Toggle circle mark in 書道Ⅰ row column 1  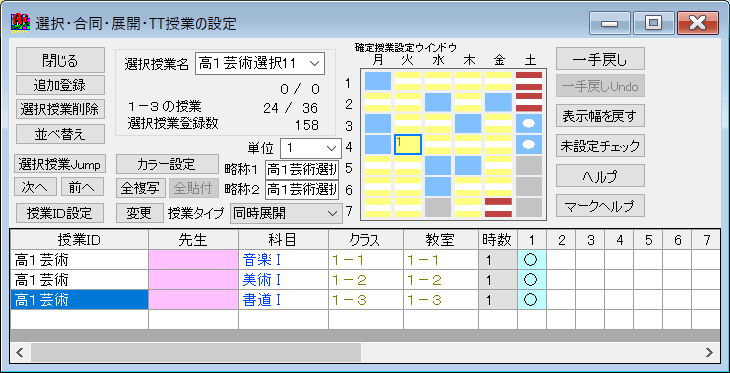tap(532, 300)
